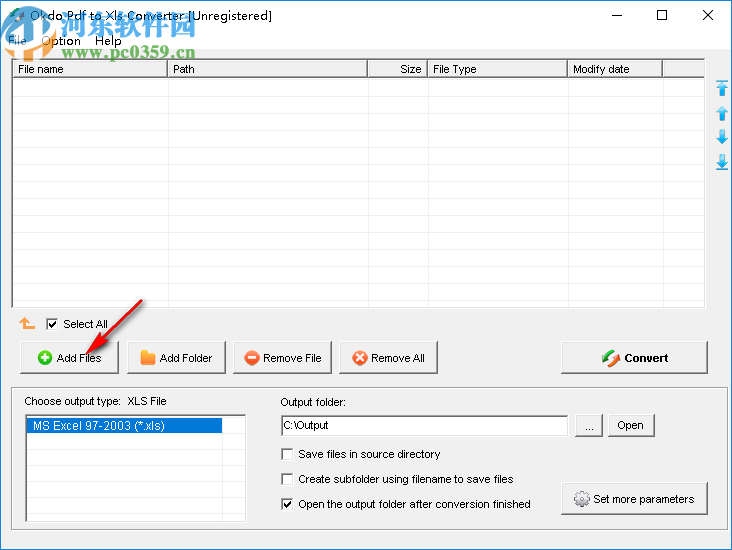Sort by the Size column header
This screenshot has width=732, height=550.
click(398, 69)
